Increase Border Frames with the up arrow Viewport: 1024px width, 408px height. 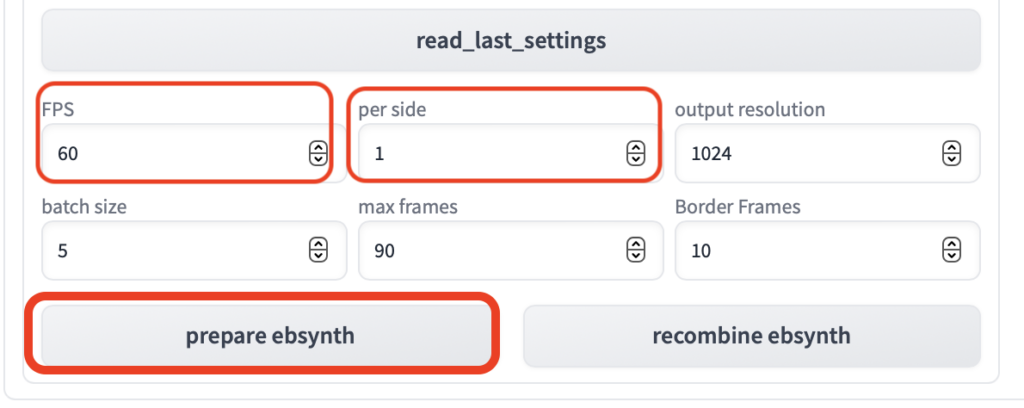[x=952, y=245]
